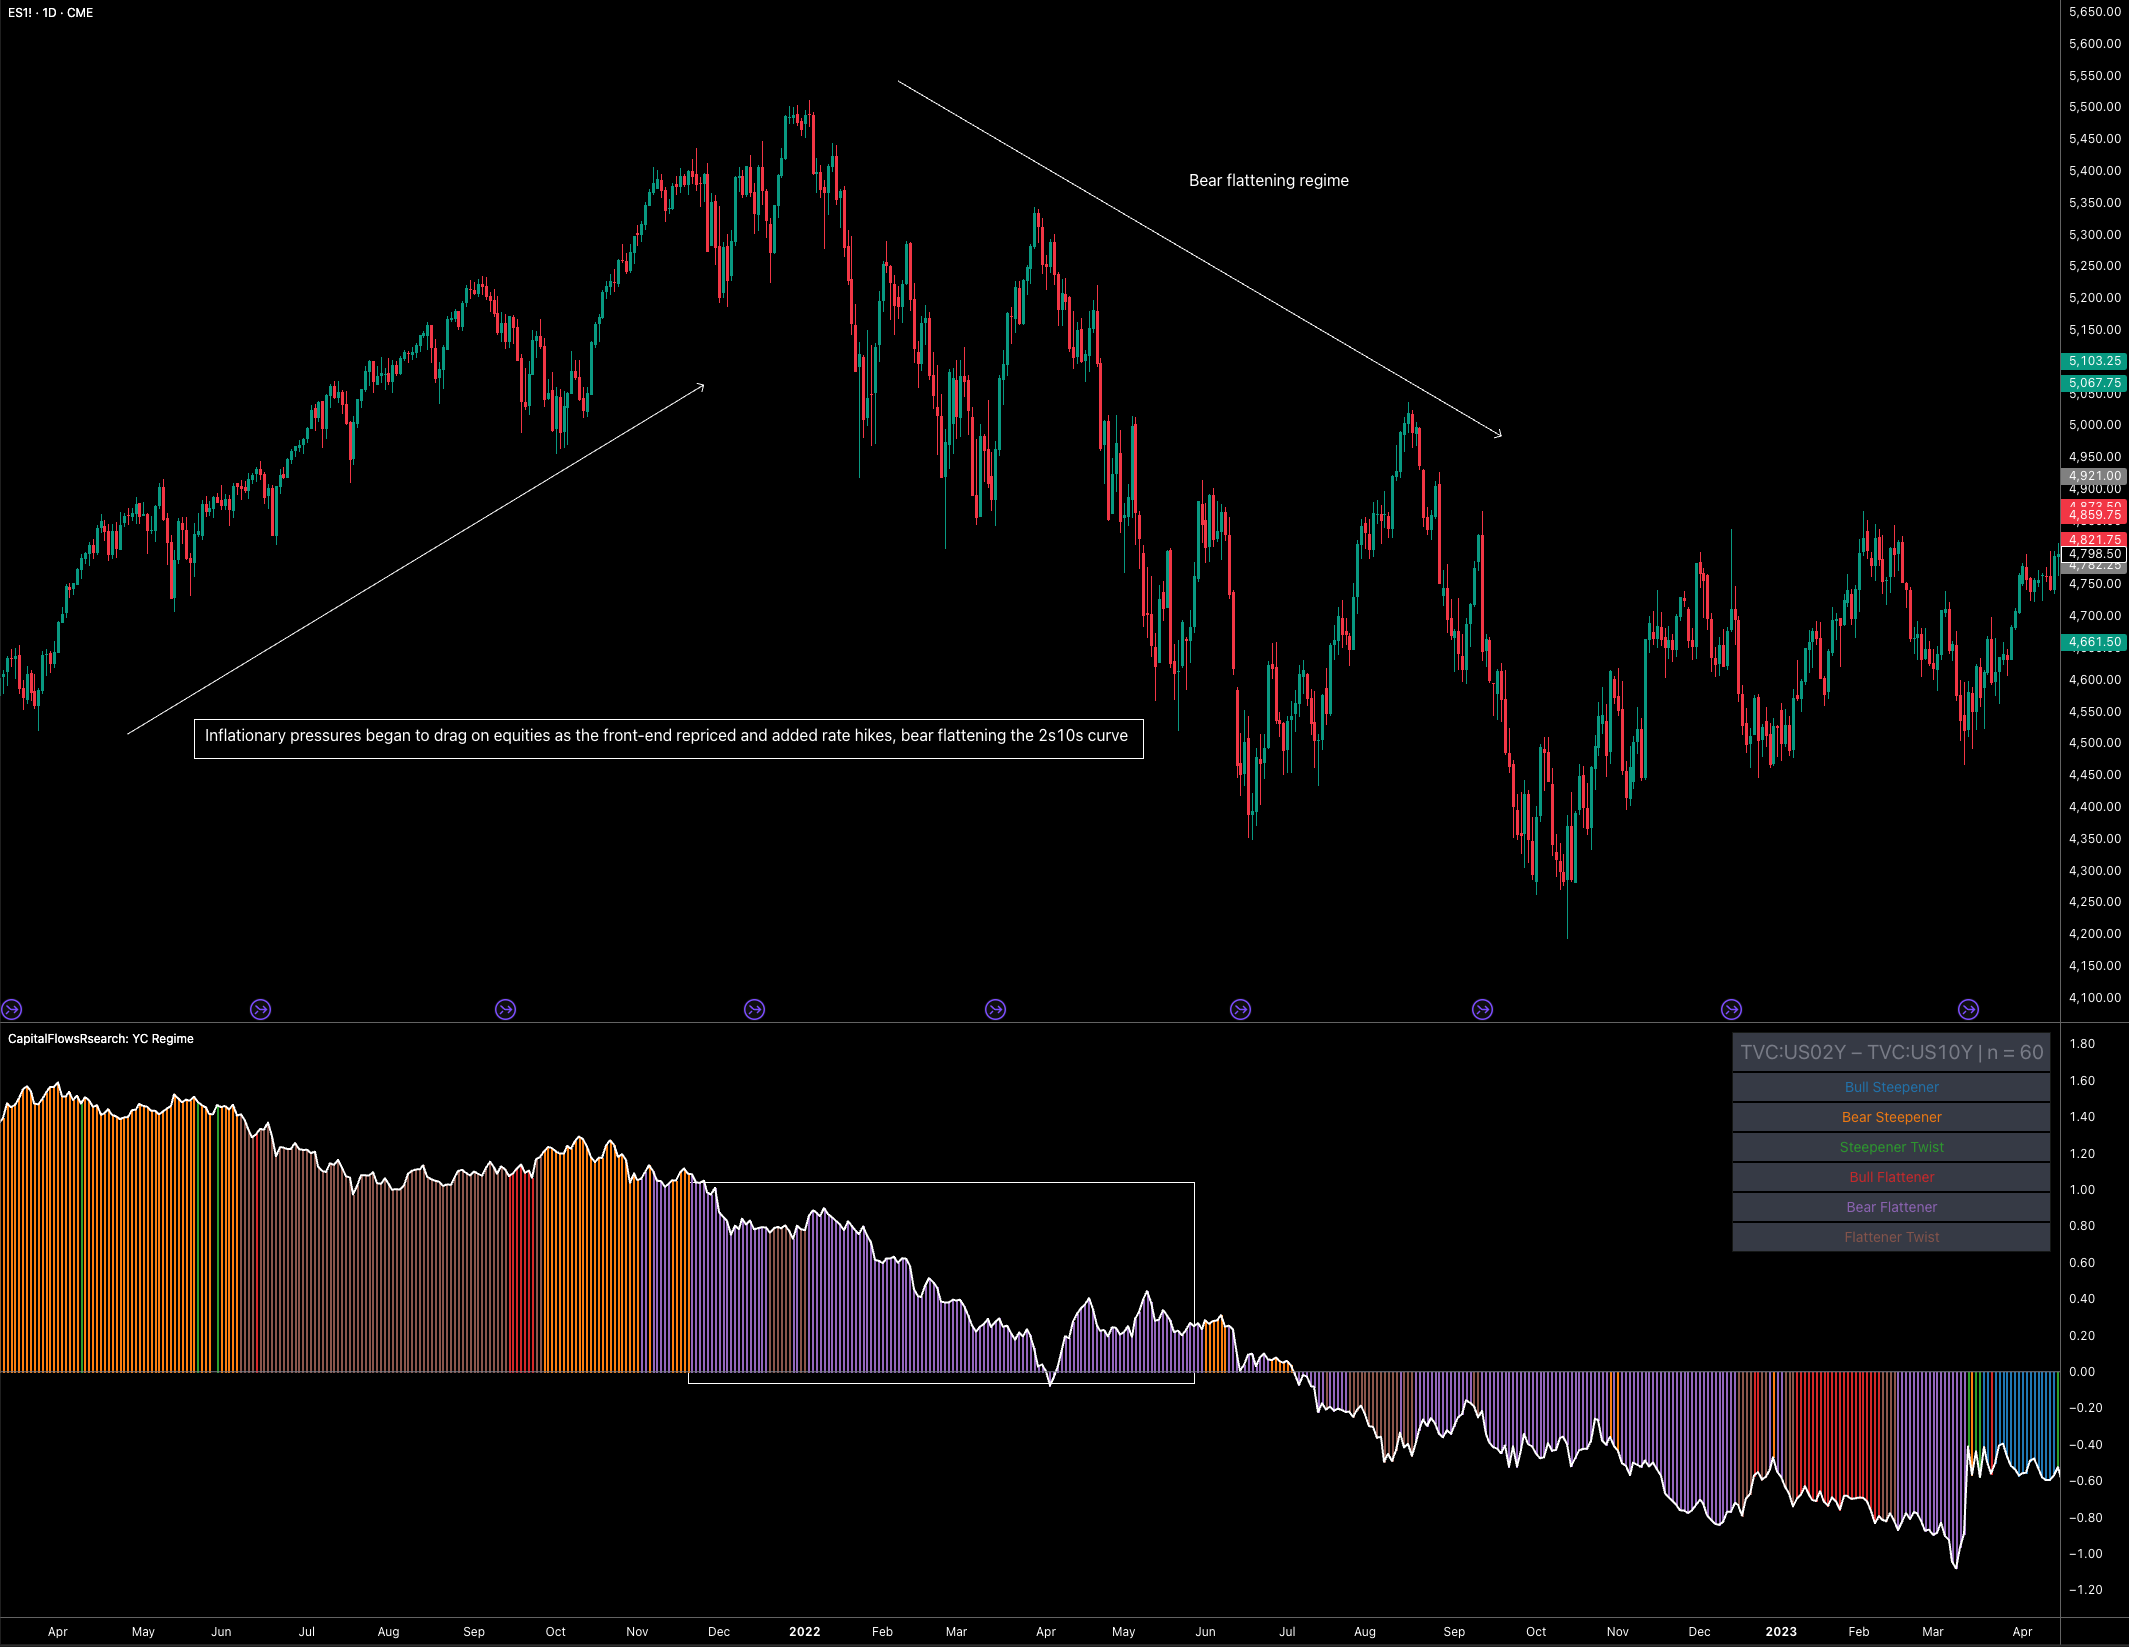Image resolution: width=2129 pixels, height=1647 pixels.
Task: Click the September 2021 contract rollover icon
Action: click(x=505, y=1009)
